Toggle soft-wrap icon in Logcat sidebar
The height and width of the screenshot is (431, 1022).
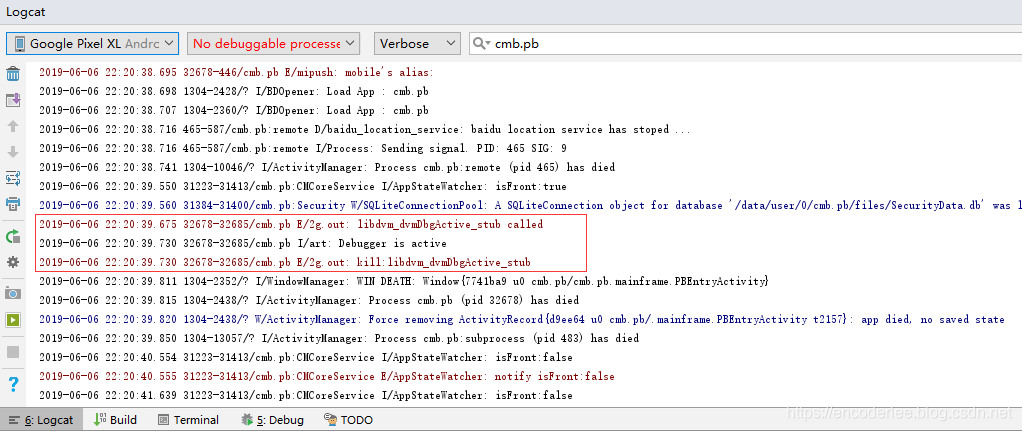(12, 178)
